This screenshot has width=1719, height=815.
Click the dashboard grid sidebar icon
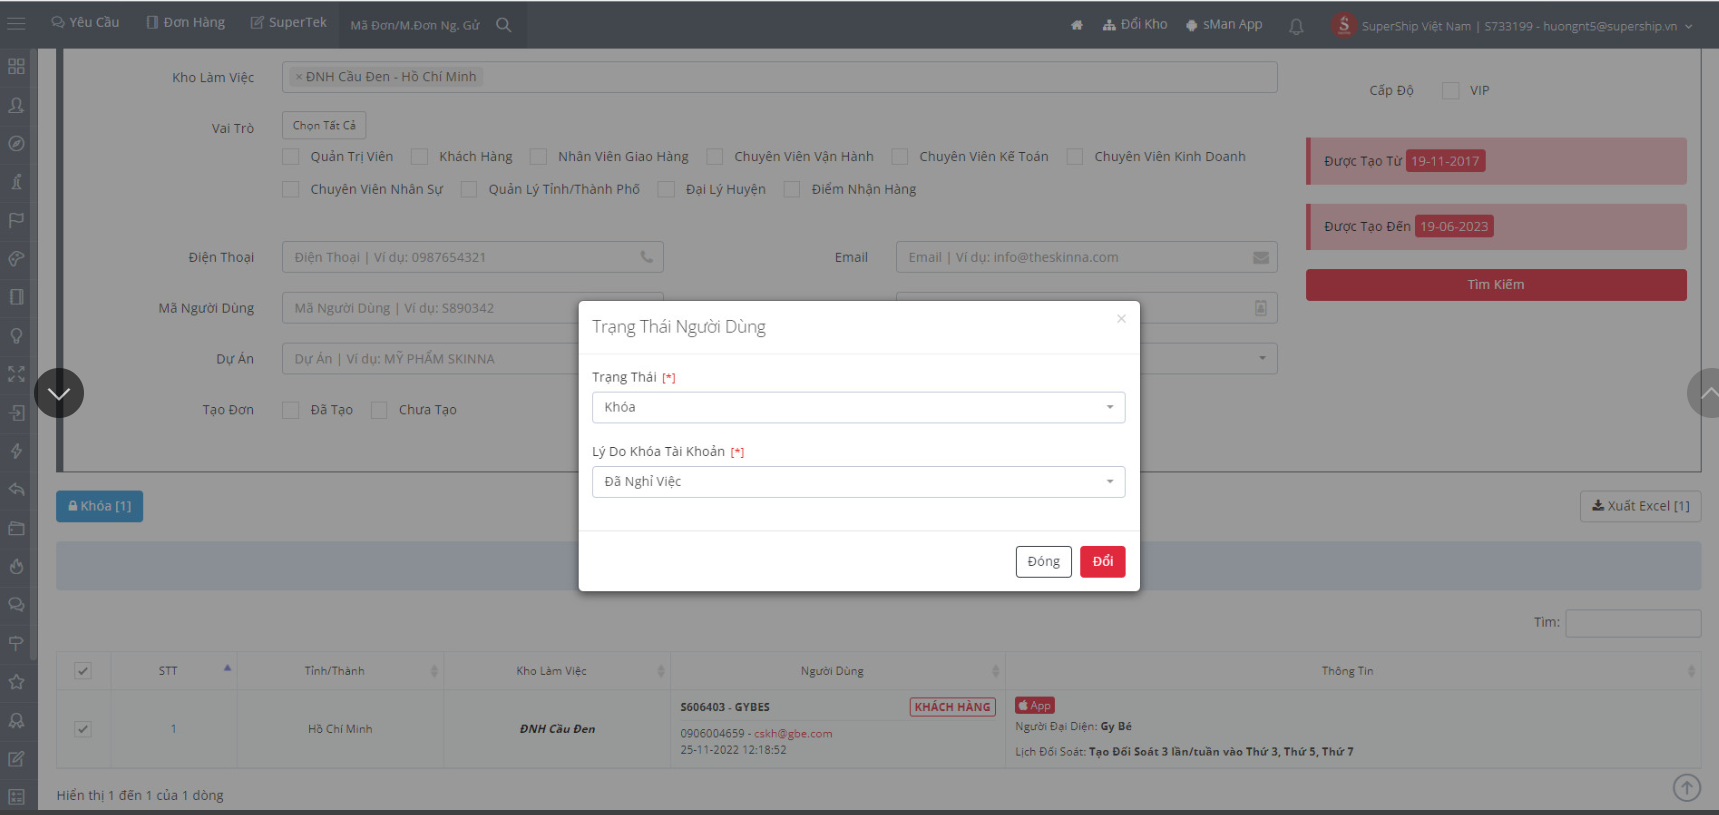(x=16, y=66)
